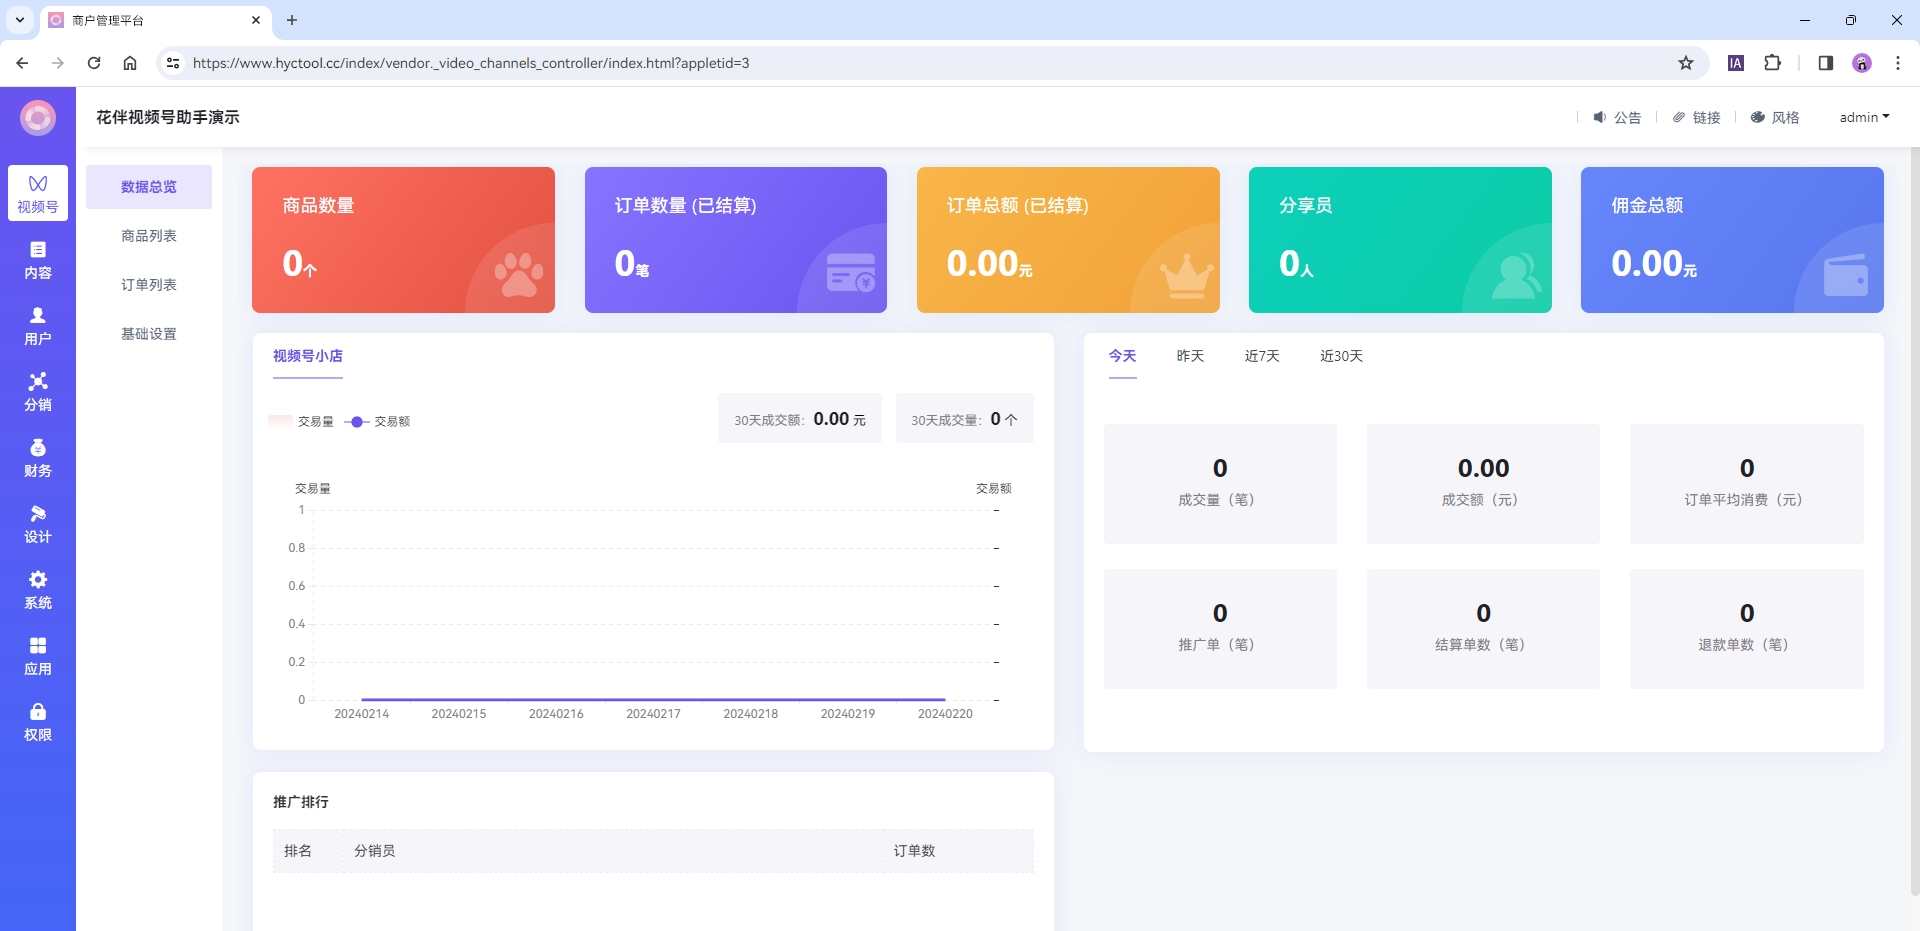Click the paw icon on 商品数量 card

[519, 275]
